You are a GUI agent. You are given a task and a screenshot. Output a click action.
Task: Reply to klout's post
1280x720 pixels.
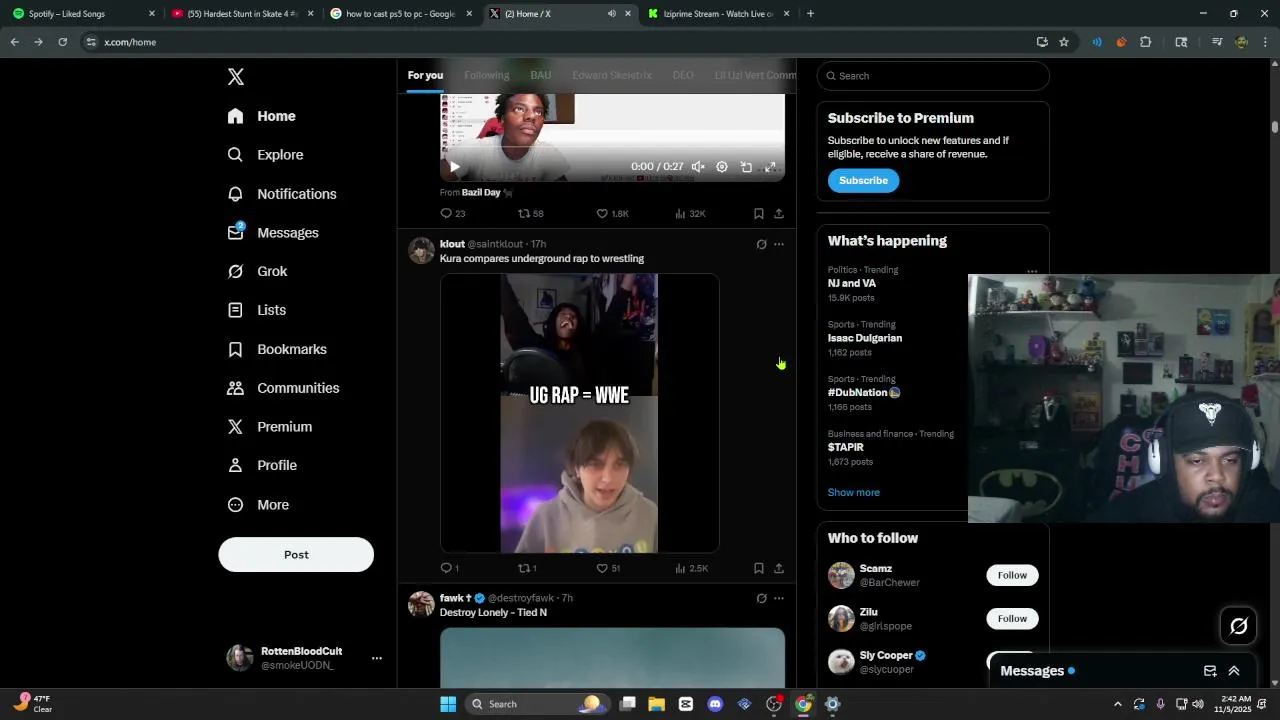coord(450,568)
